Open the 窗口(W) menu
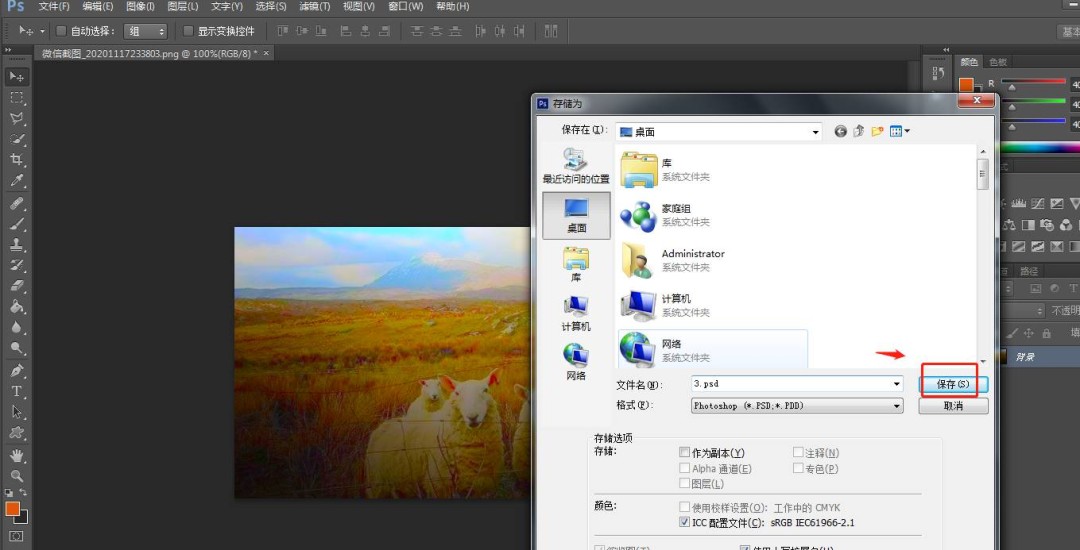1080x550 pixels. pyautogui.click(x=405, y=7)
